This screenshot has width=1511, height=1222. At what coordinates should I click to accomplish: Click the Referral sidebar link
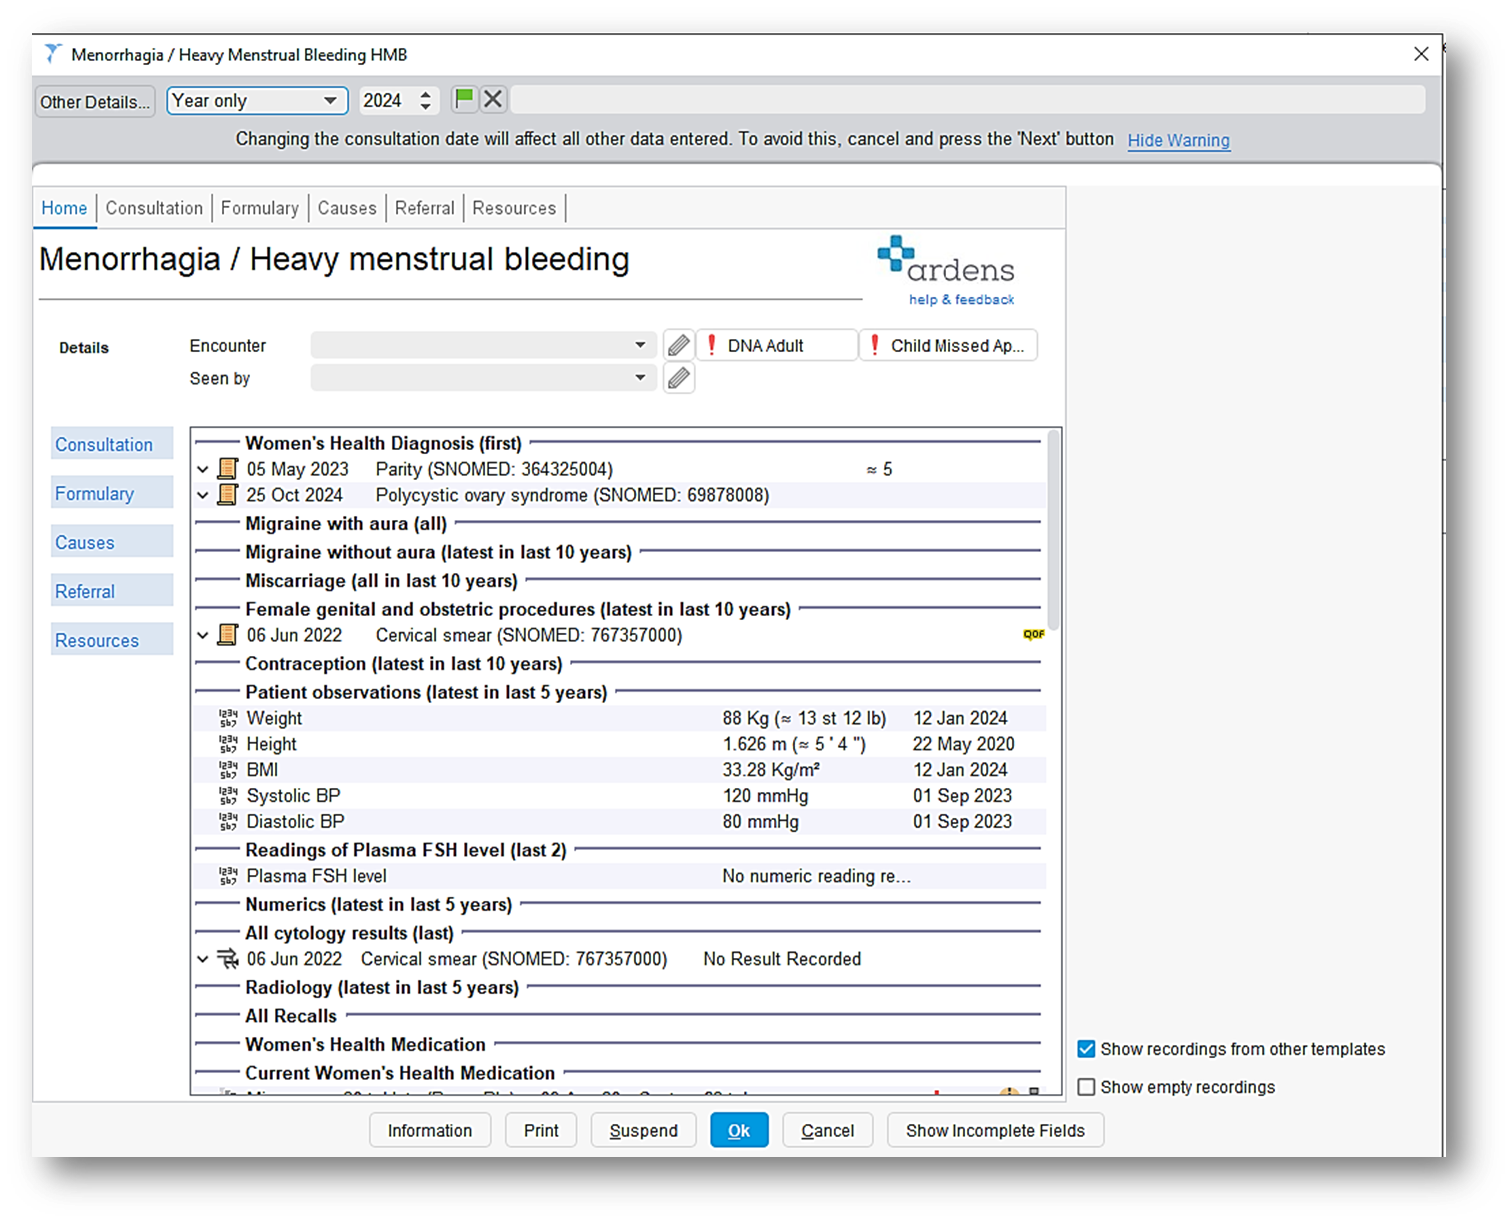(x=112, y=591)
